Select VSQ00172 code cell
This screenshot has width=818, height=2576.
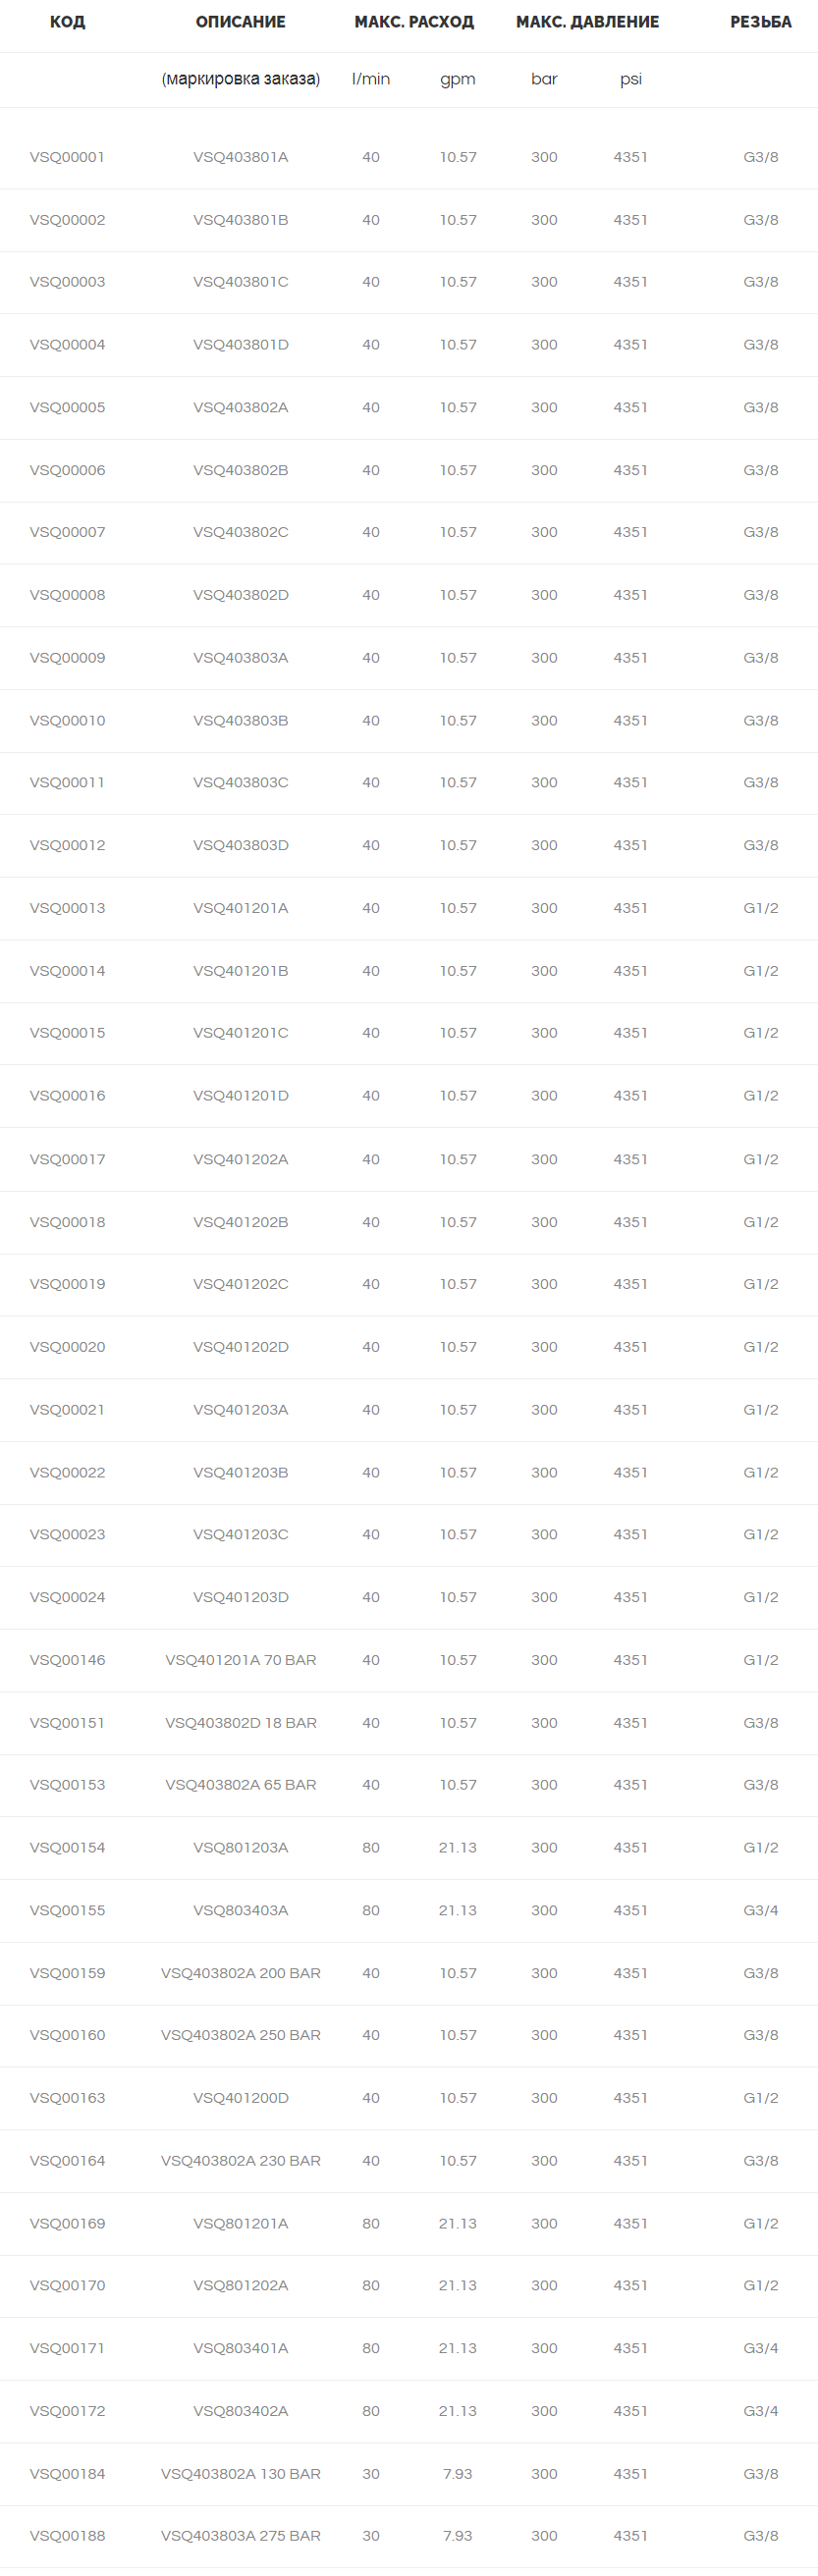(67, 2411)
